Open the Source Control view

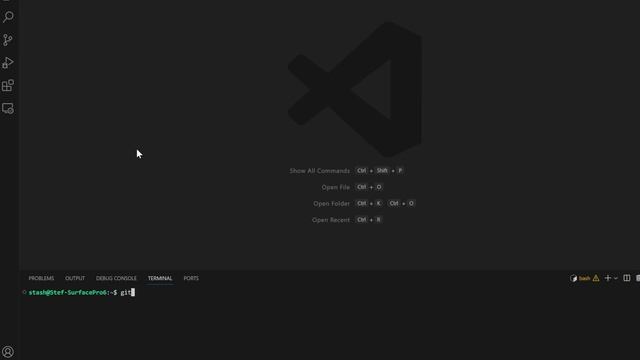point(8,40)
